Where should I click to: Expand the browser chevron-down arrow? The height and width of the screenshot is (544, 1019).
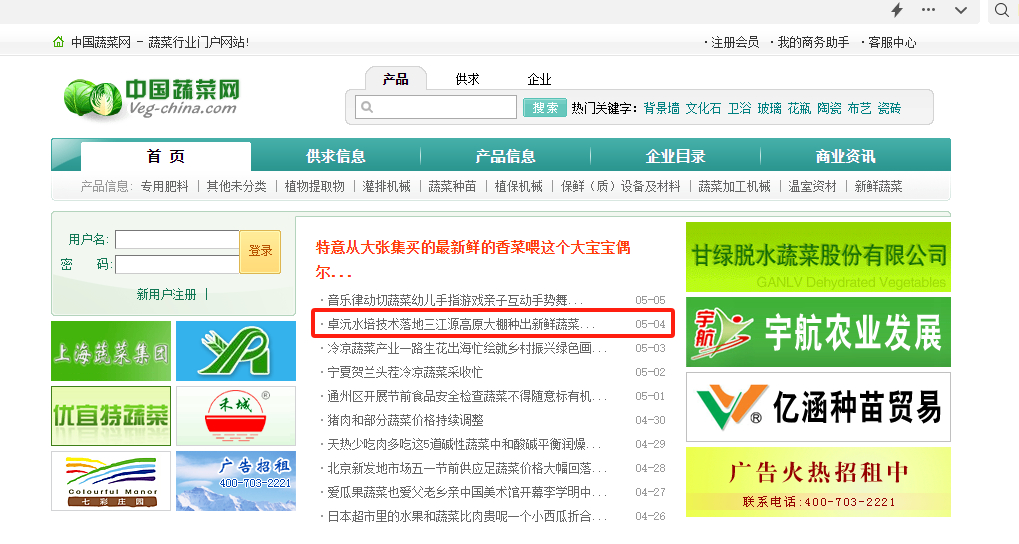click(961, 10)
